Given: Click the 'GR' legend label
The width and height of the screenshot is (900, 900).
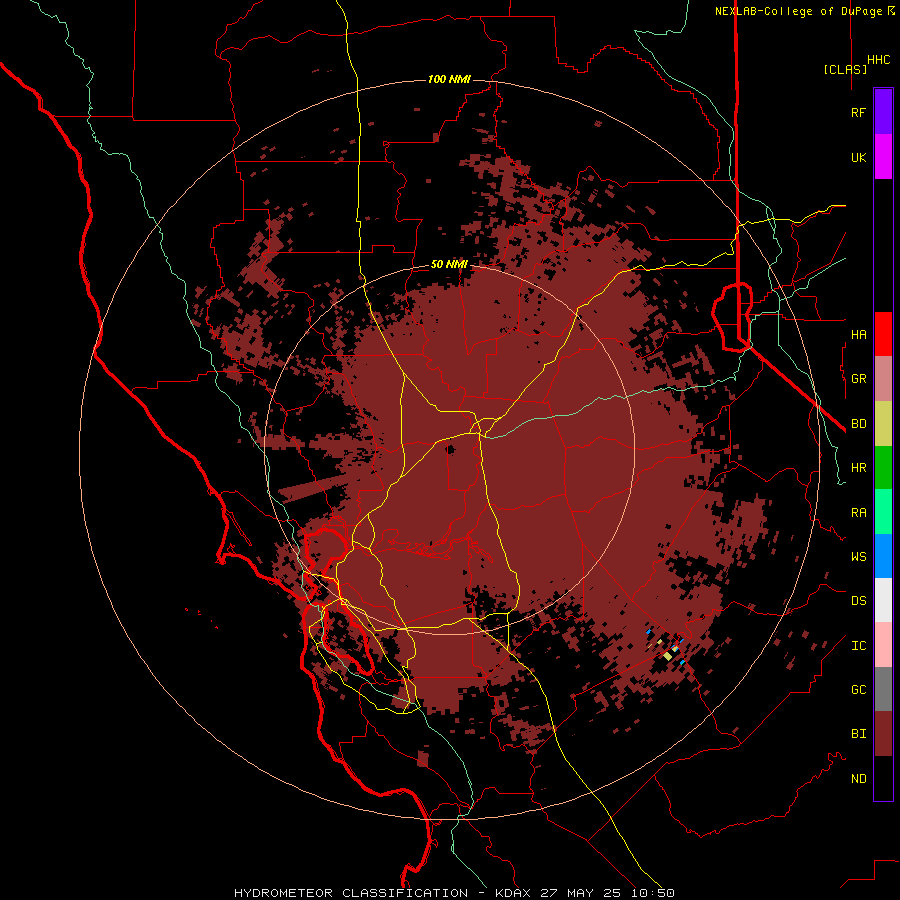Looking at the screenshot, I should [858, 379].
